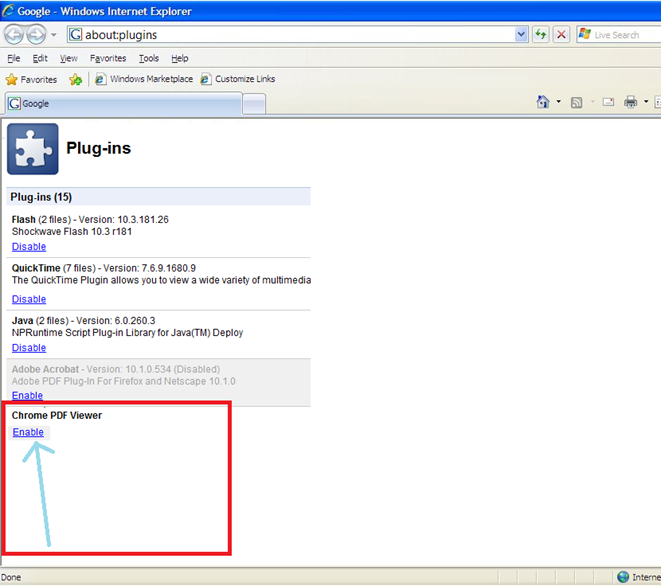Click the Print icon
The width and height of the screenshot is (661, 586).
pos(631,102)
